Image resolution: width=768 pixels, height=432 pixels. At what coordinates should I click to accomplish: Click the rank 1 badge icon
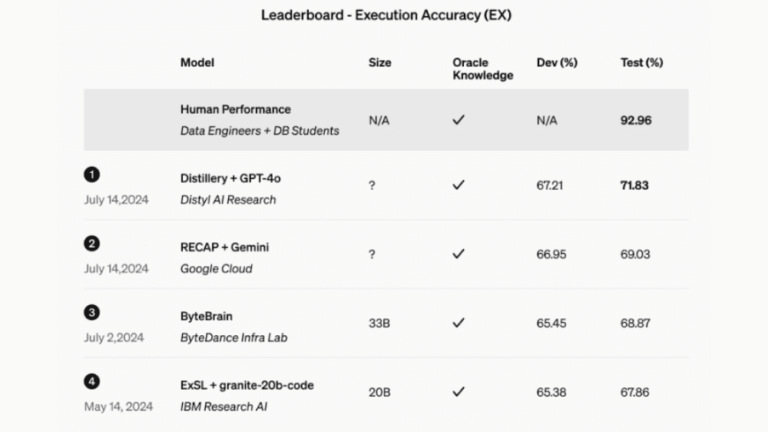92,174
